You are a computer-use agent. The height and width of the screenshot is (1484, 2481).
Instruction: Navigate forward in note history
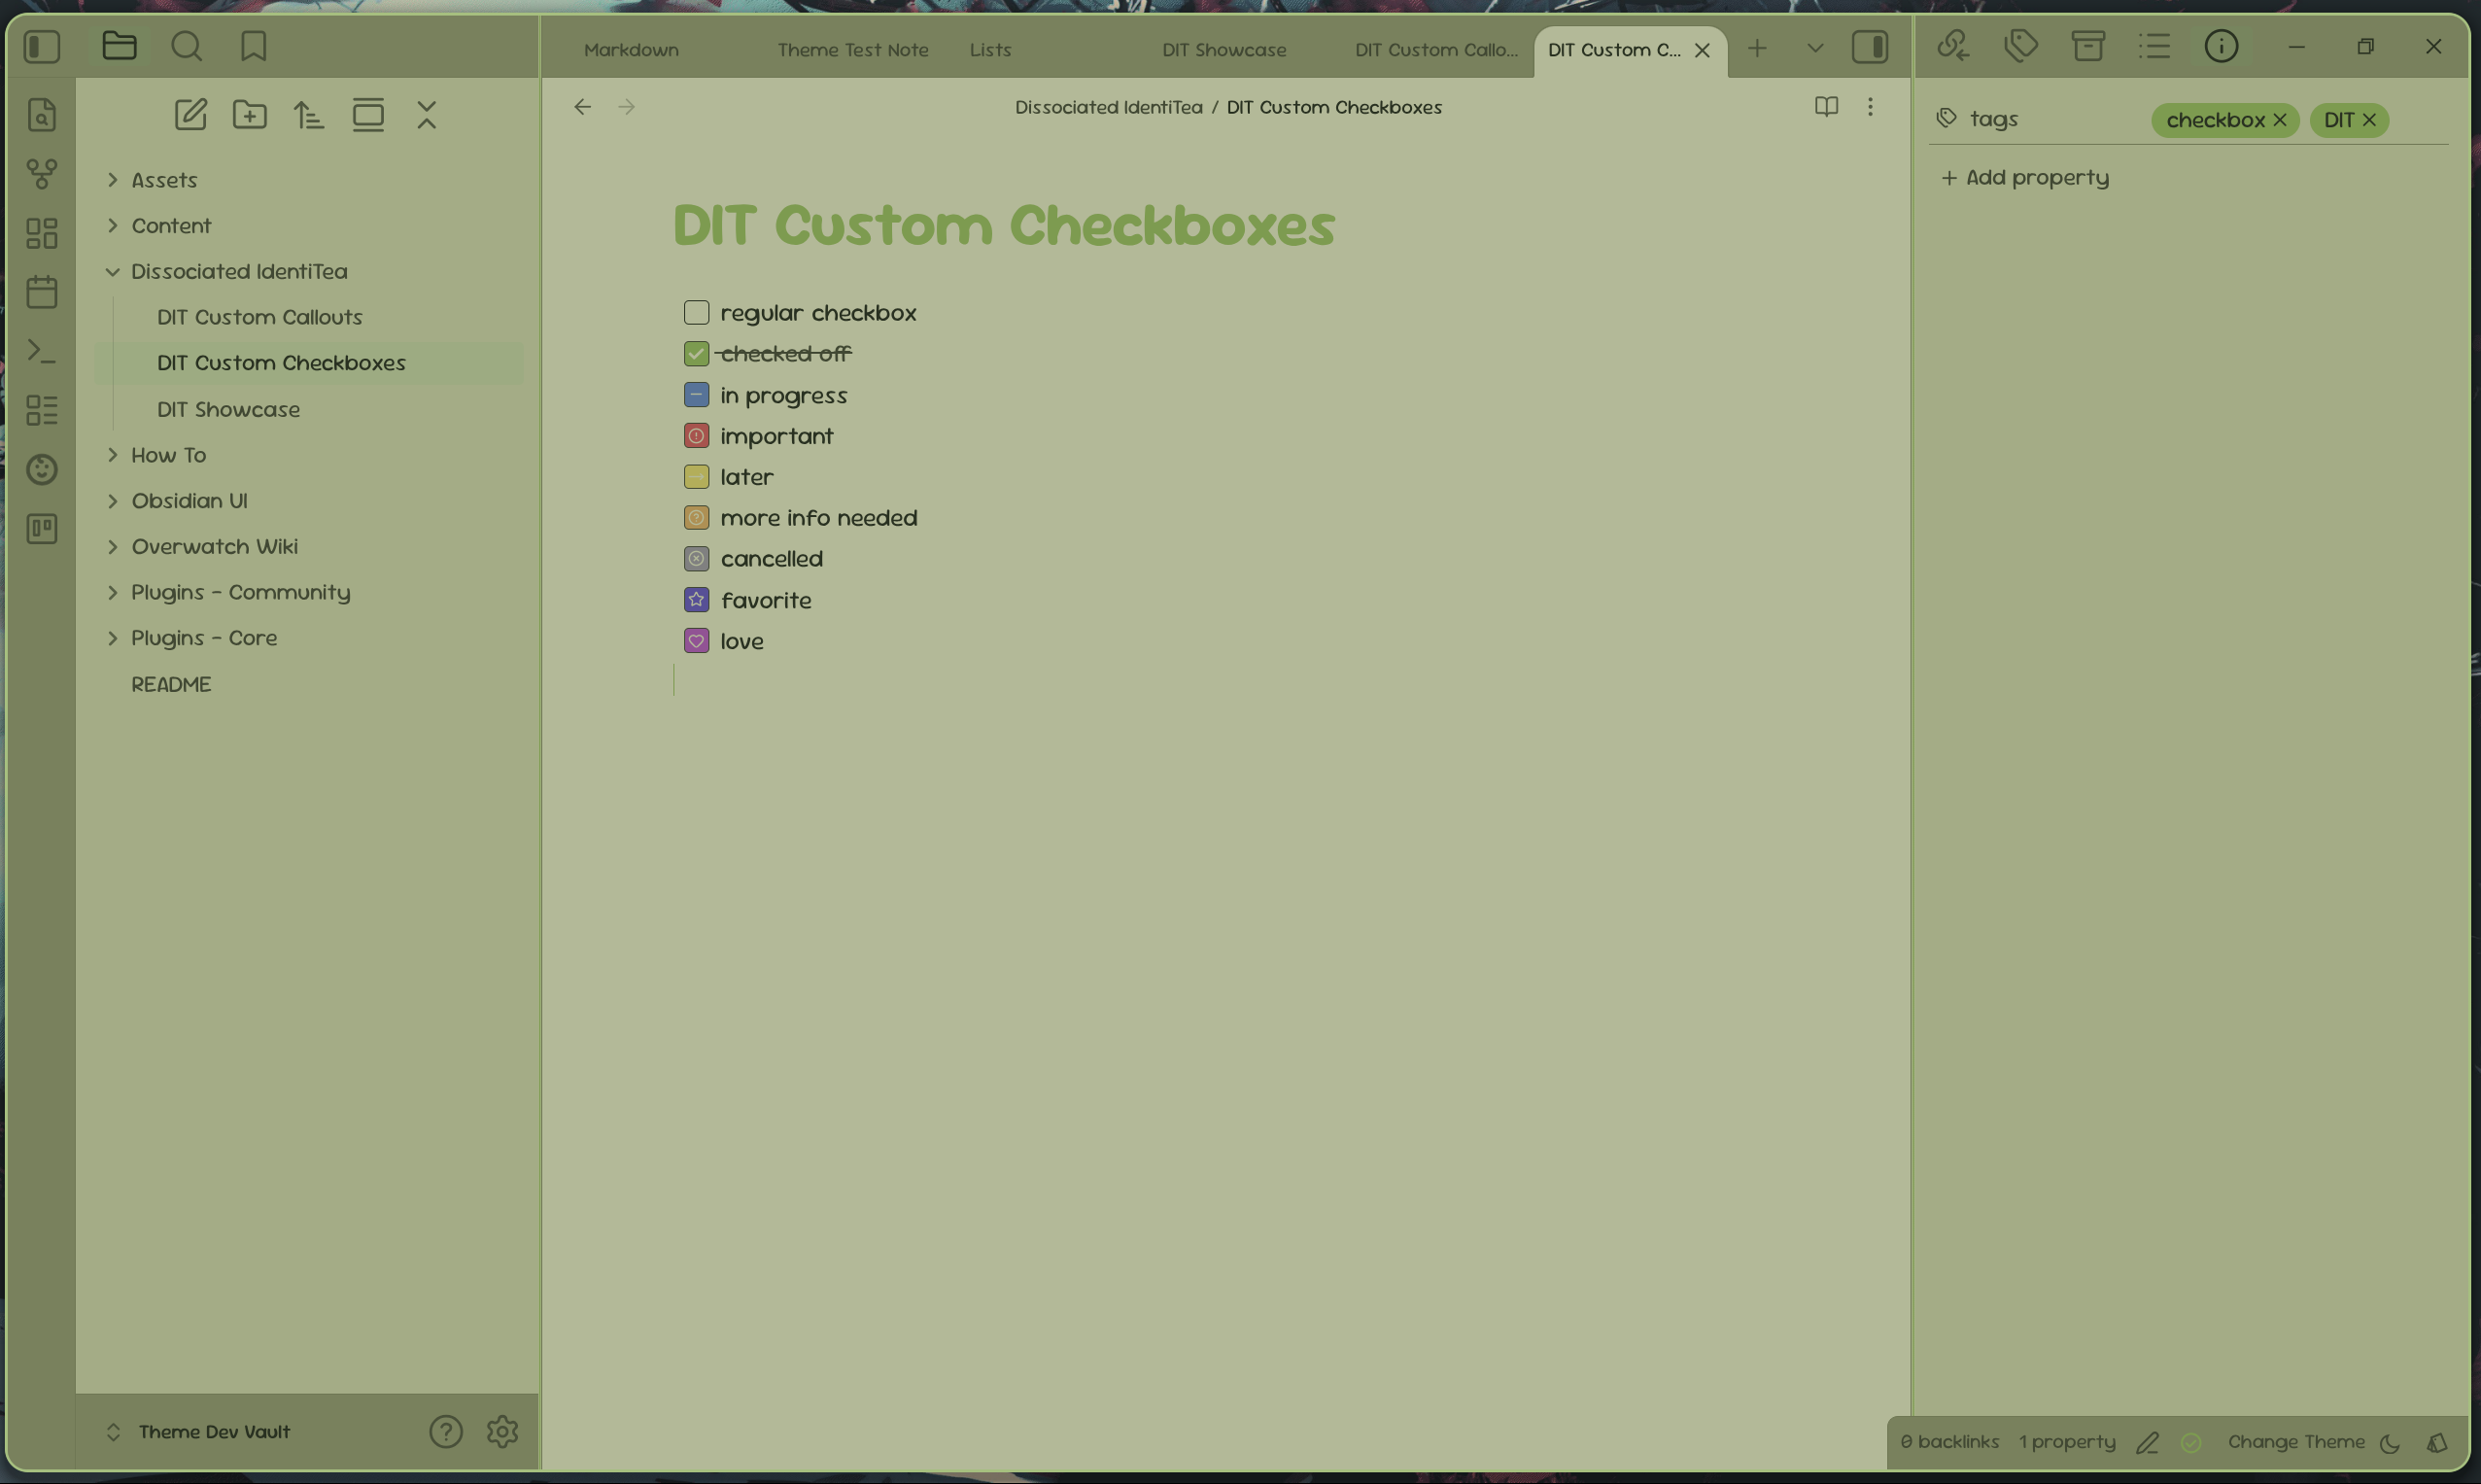pyautogui.click(x=627, y=107)
